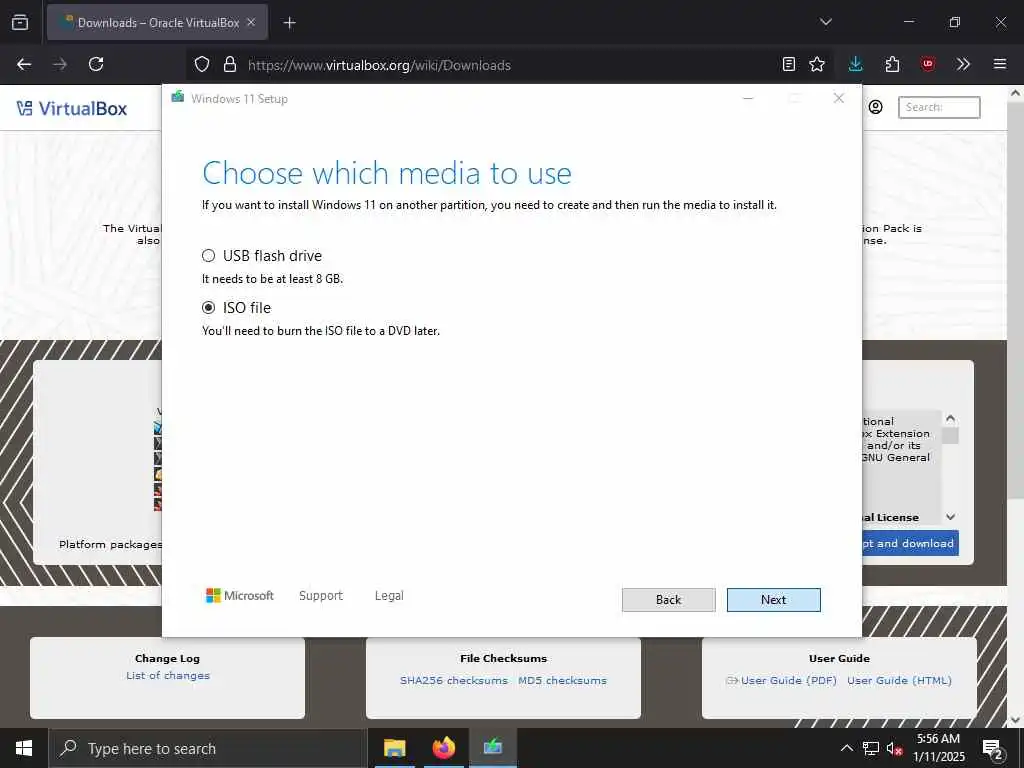Open the Firefox list all tabs dropdown
The height and width of the screenshot is (768, 1024).
[825, 22]
